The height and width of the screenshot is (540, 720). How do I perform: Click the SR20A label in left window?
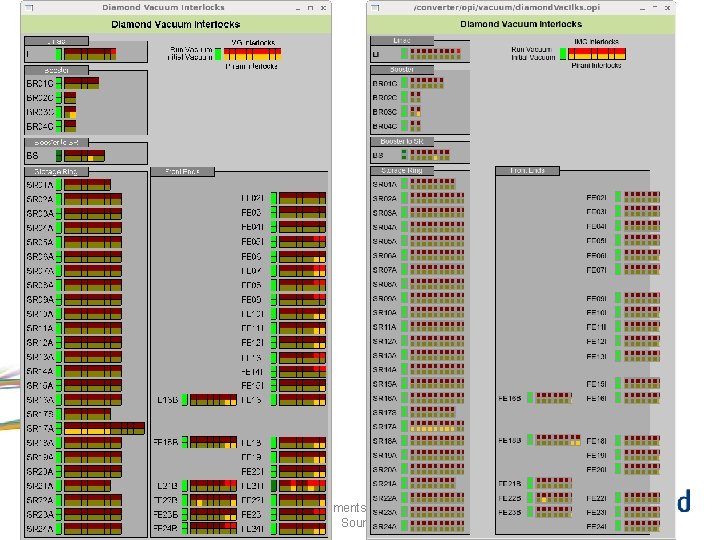click(x=40, y=472)
